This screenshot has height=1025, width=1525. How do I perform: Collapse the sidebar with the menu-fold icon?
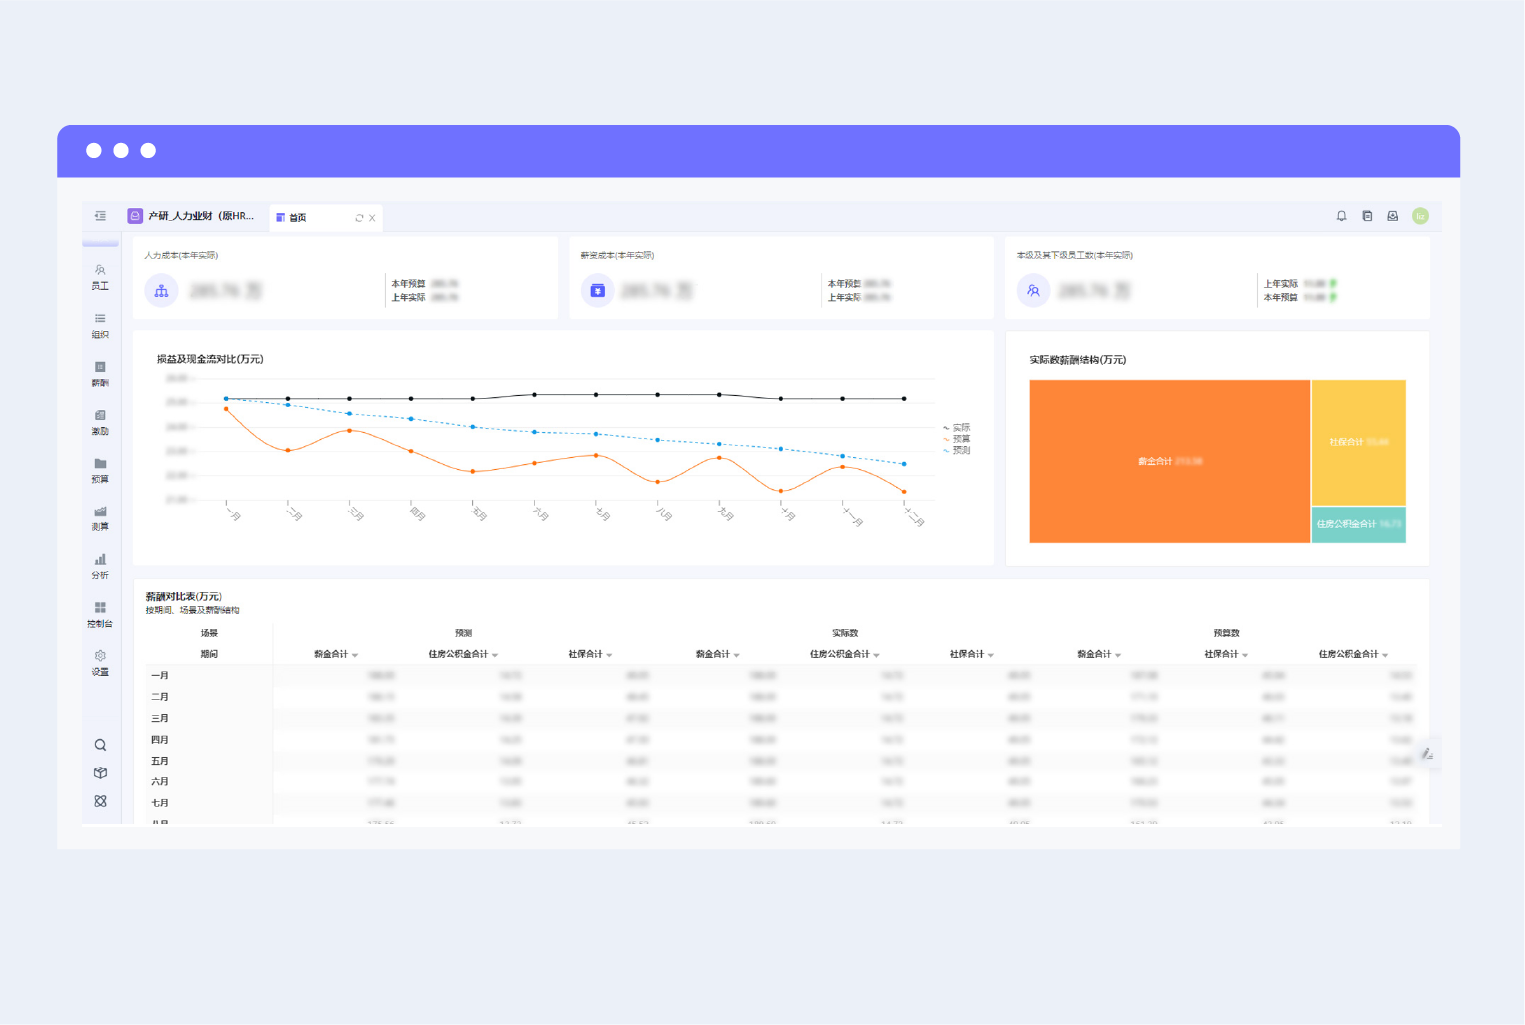100,216
